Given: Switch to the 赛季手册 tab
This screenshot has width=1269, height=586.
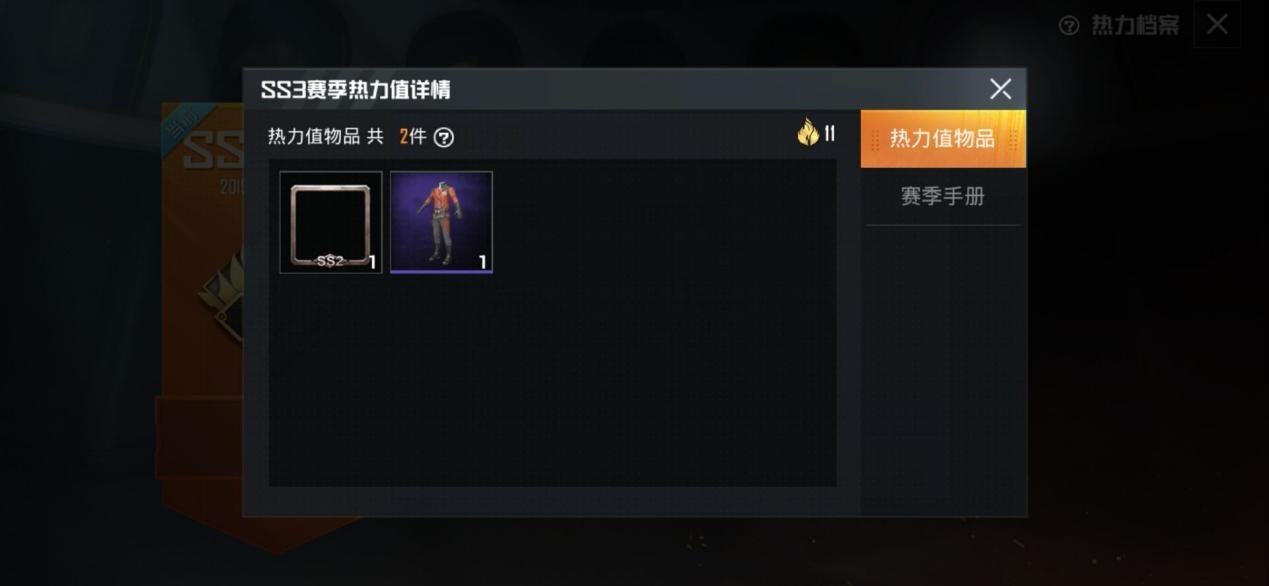Looking at the screenshot, I should coord(943,197).
